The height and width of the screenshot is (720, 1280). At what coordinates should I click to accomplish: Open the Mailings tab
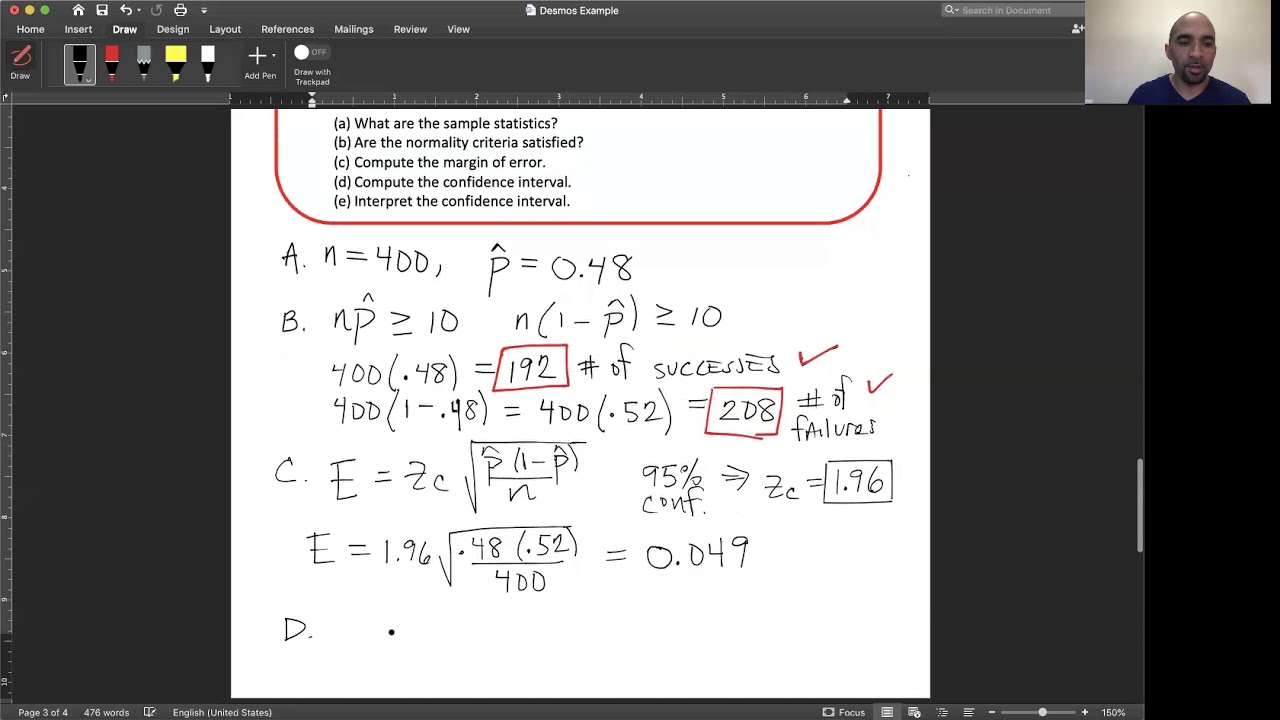(353, 29)
